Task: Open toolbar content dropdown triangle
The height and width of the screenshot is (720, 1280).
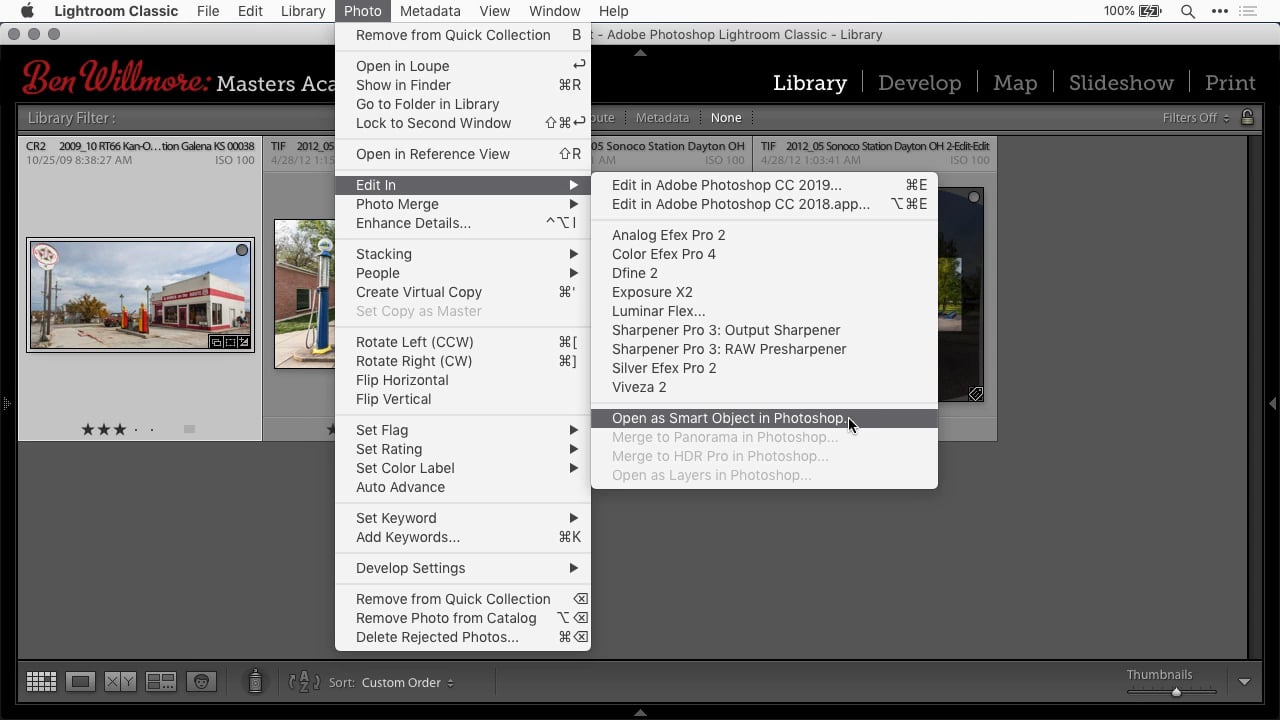Action: 1244,682
